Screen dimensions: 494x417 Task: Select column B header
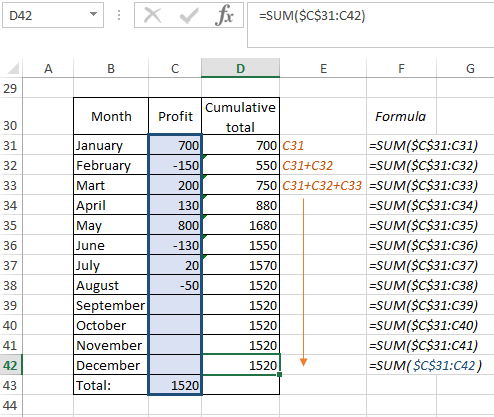pyautogui.click(x=111, y=68)
